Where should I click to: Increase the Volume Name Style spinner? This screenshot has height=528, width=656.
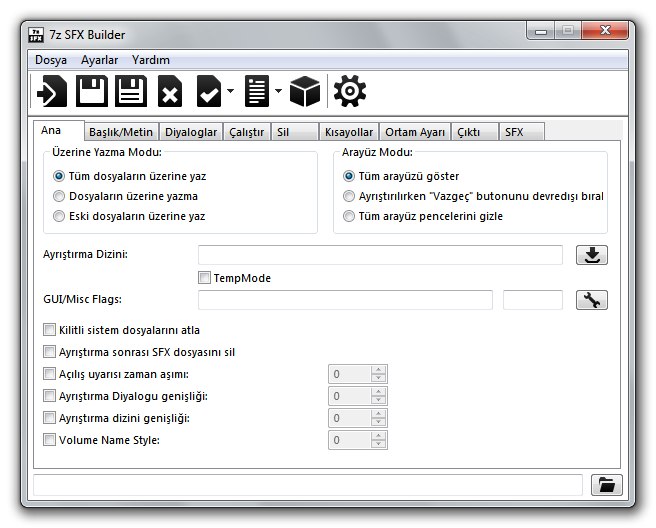378,436
